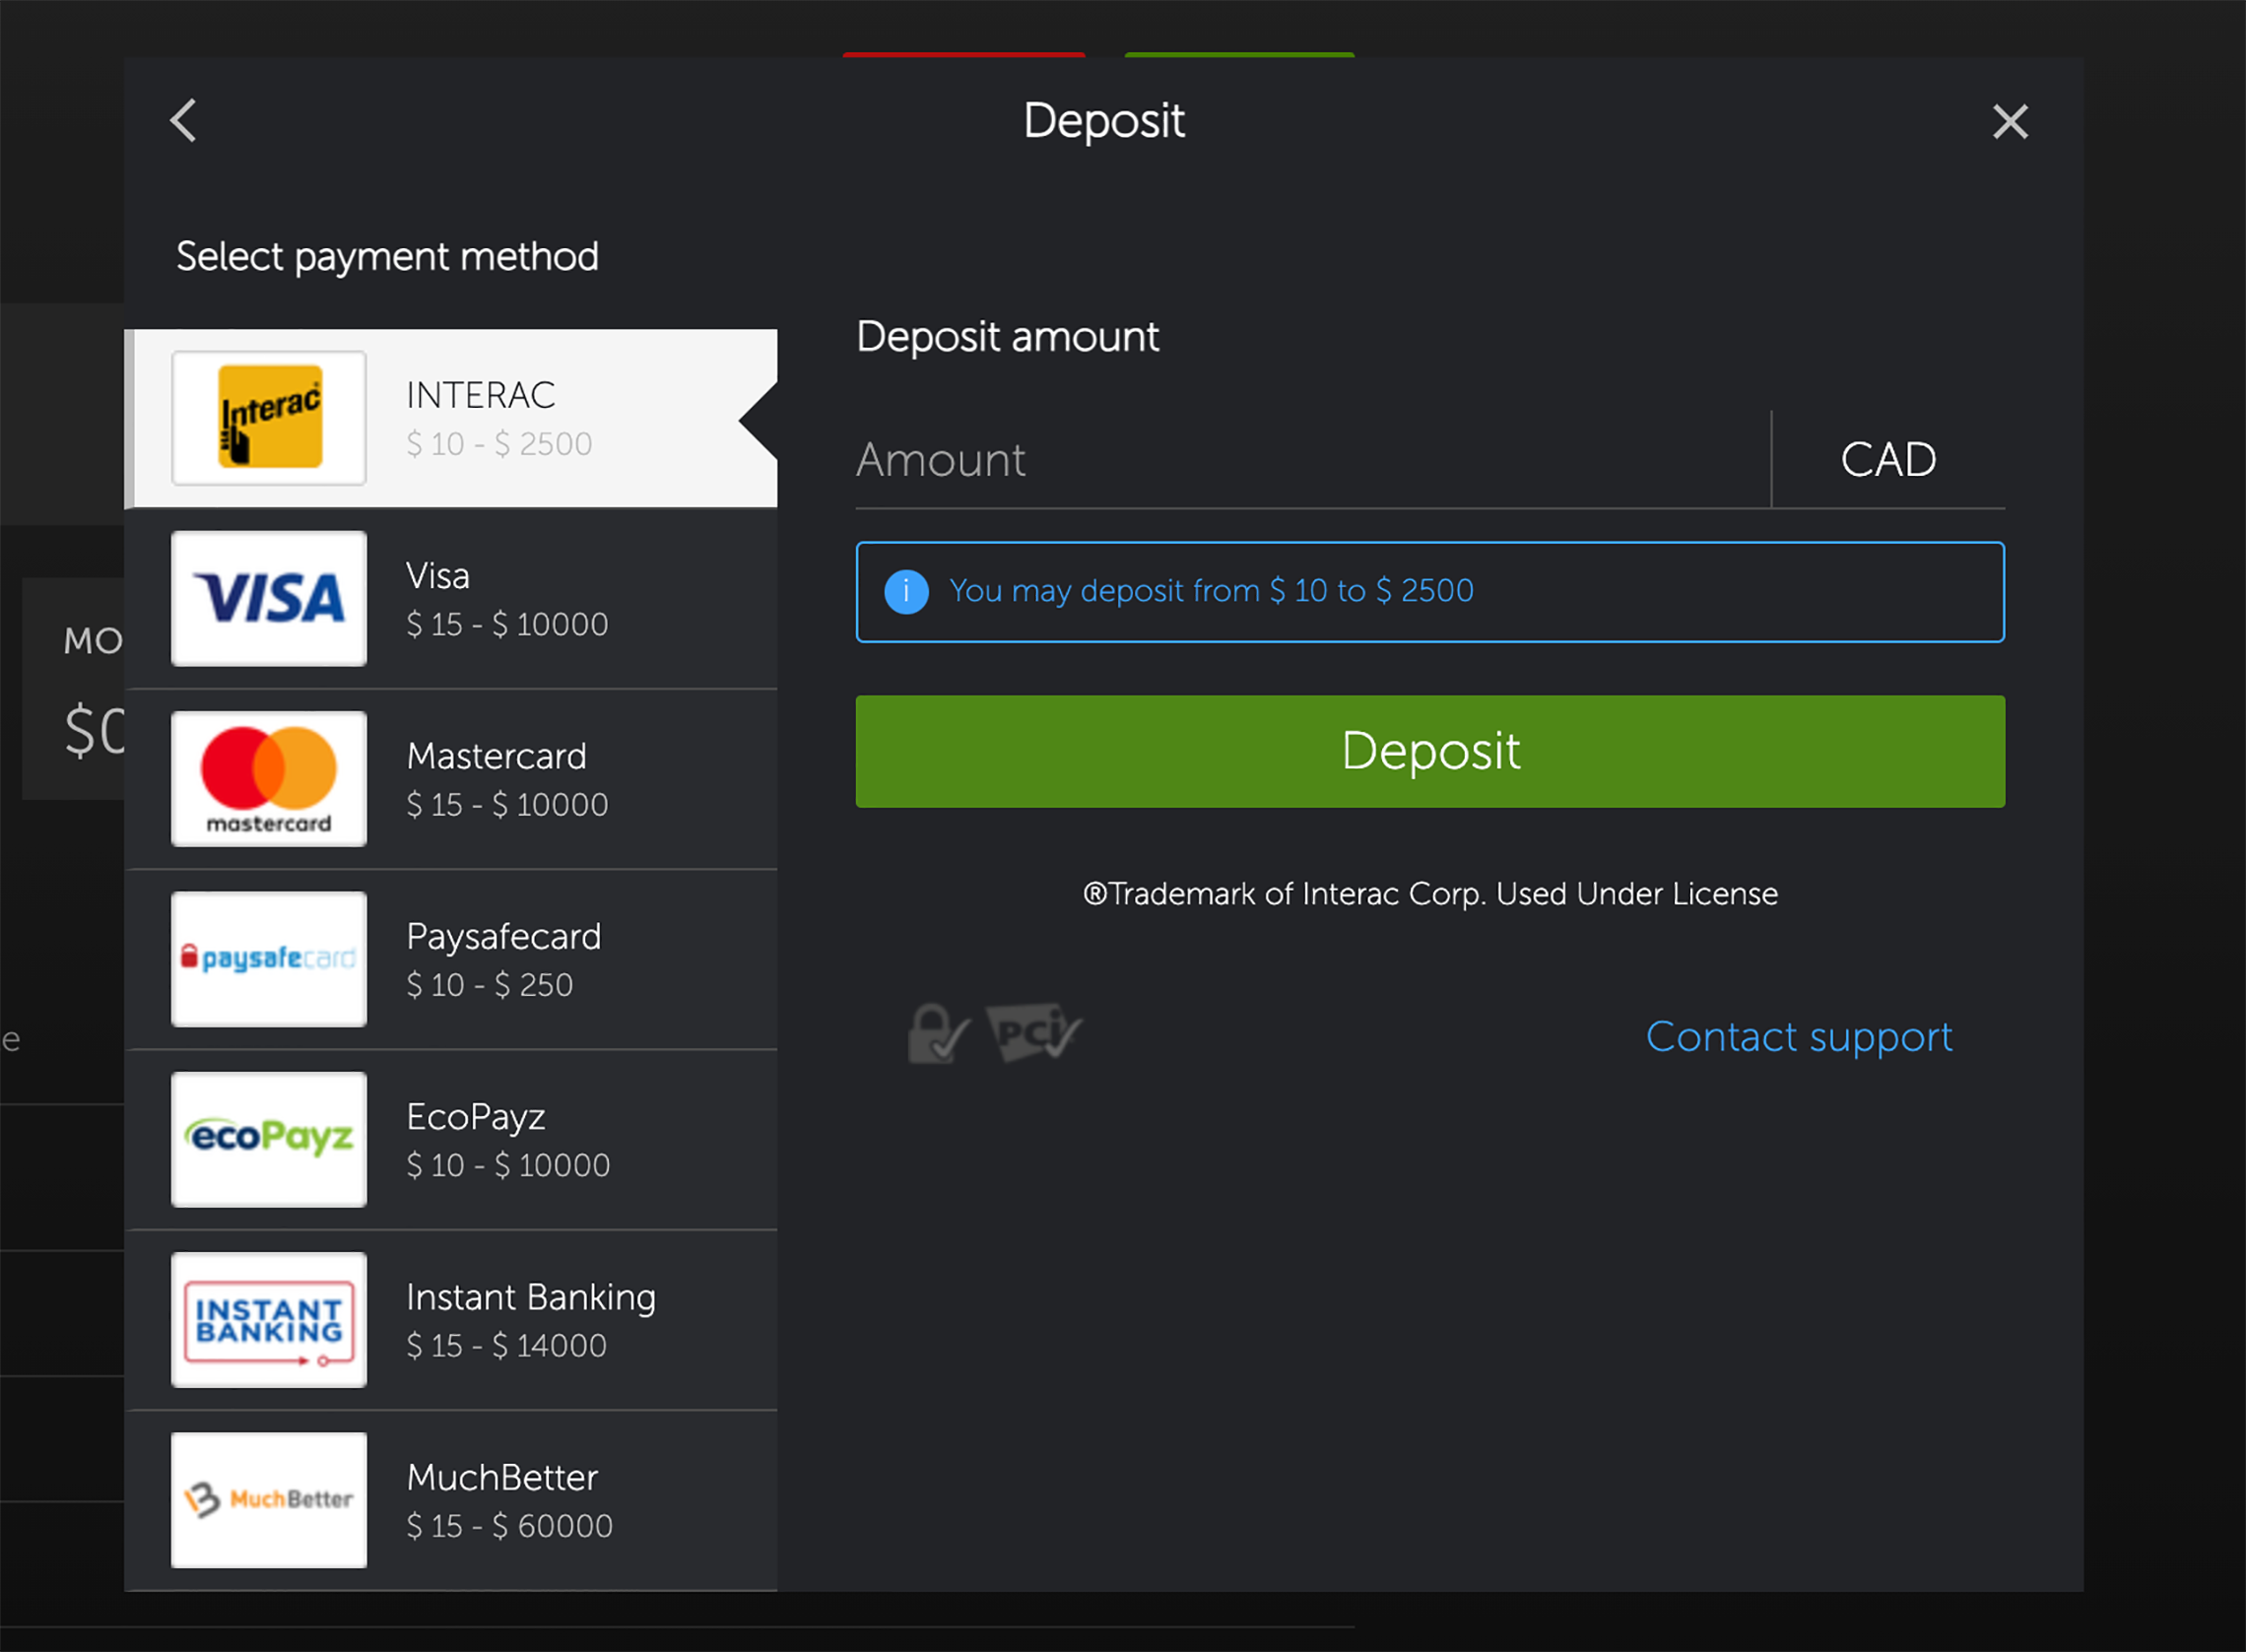The height and width of the screenshot is (1652, 2246).
Task: Click the '$ 10 - $ 10000' range text
Action: click(x=508, y=1165)
